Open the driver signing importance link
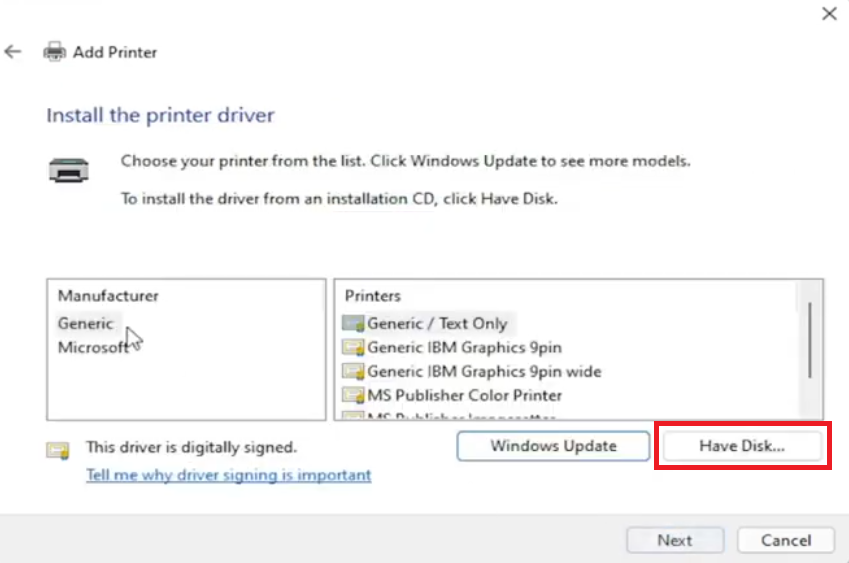Screen dimensions: 849x563 [228, 475]
